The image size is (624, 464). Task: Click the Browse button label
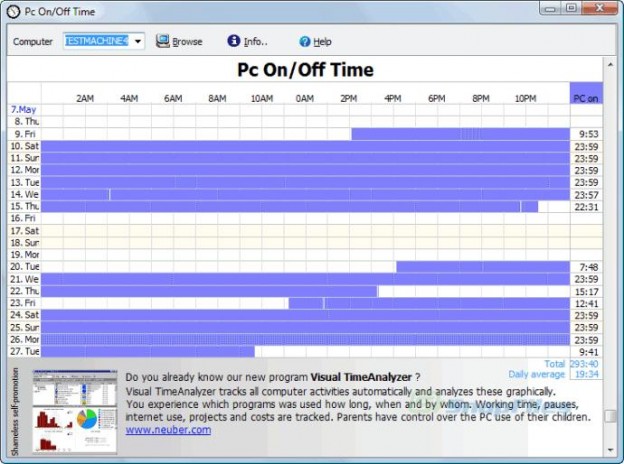coord(187,41)
